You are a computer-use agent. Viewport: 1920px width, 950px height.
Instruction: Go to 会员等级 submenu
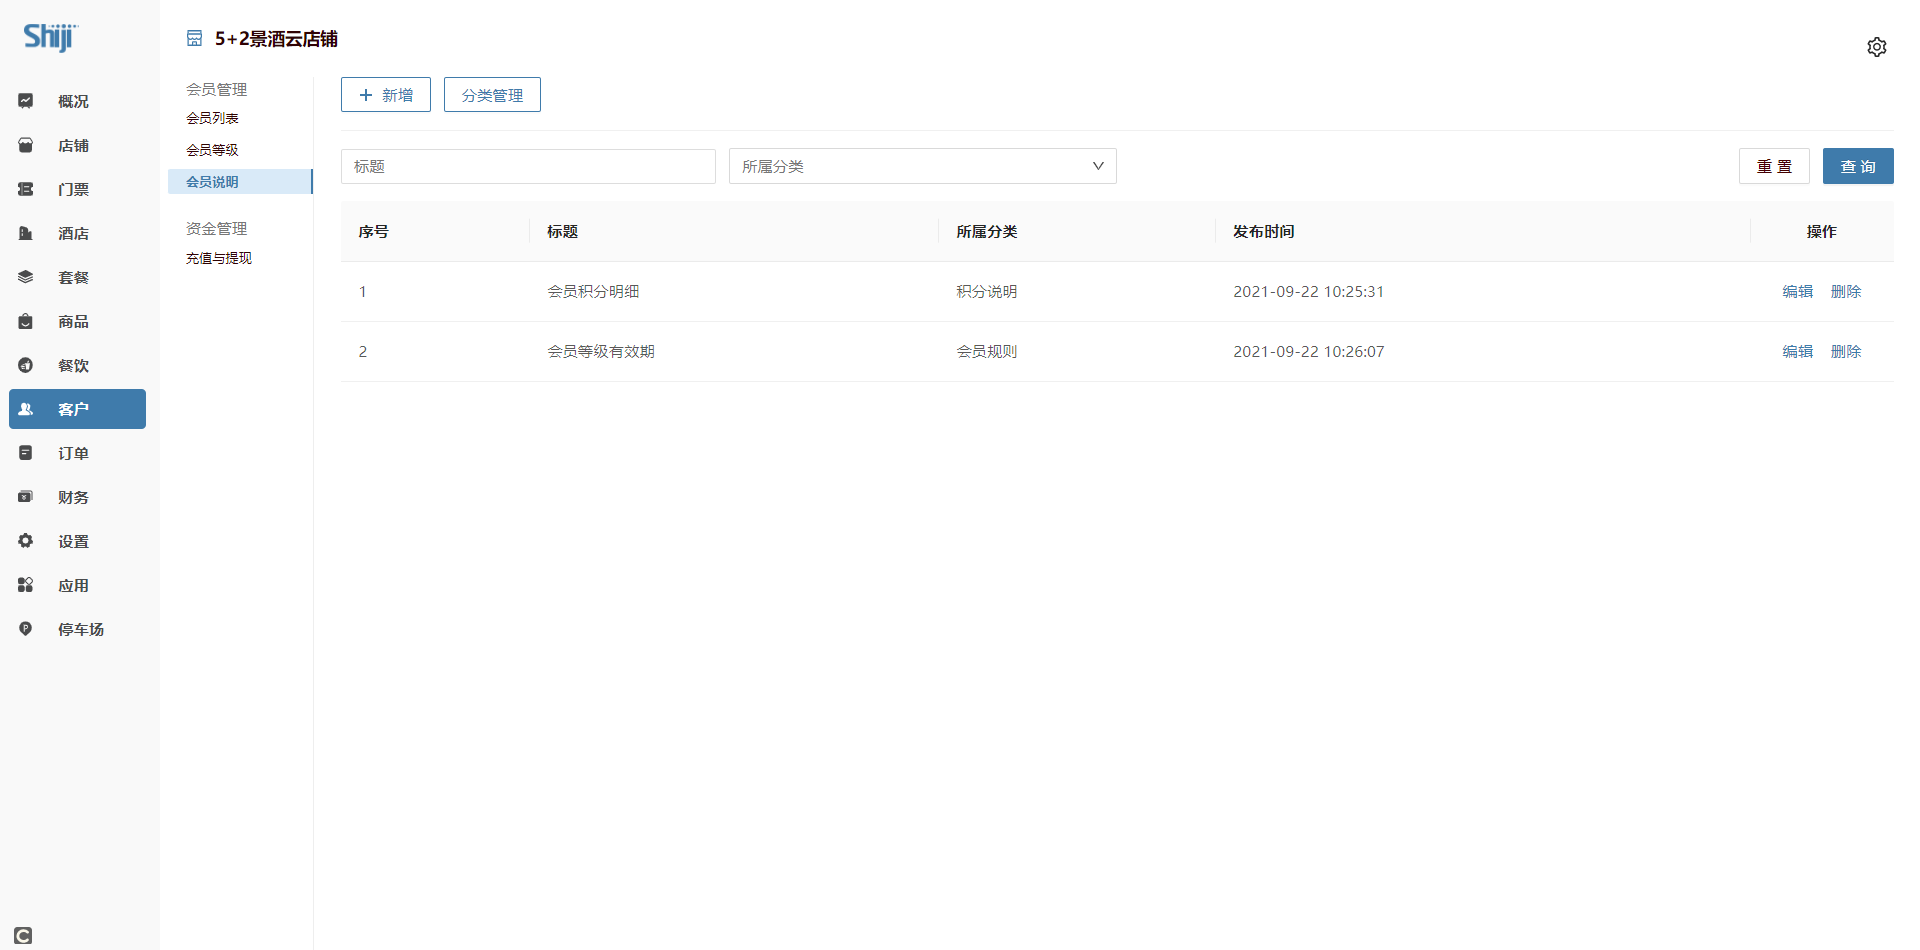point(212,150)
